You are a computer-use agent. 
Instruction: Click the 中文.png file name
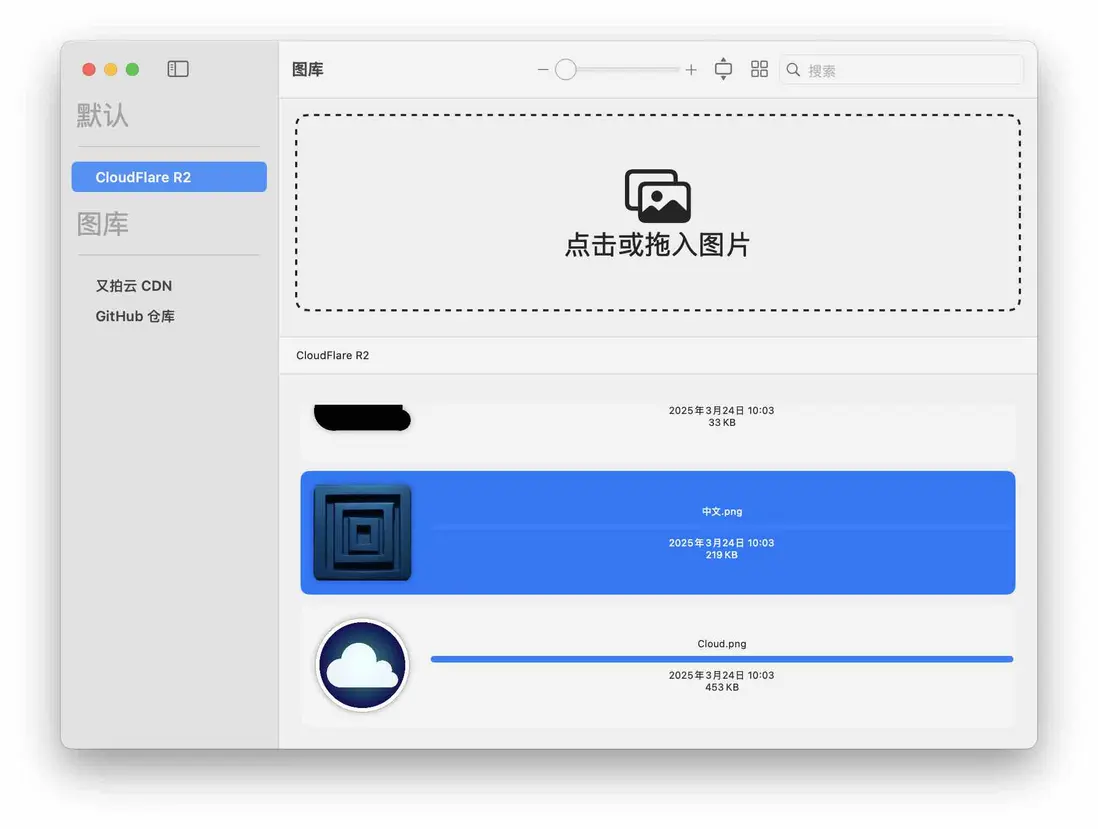pyautogui.click(x=721, y=512)
